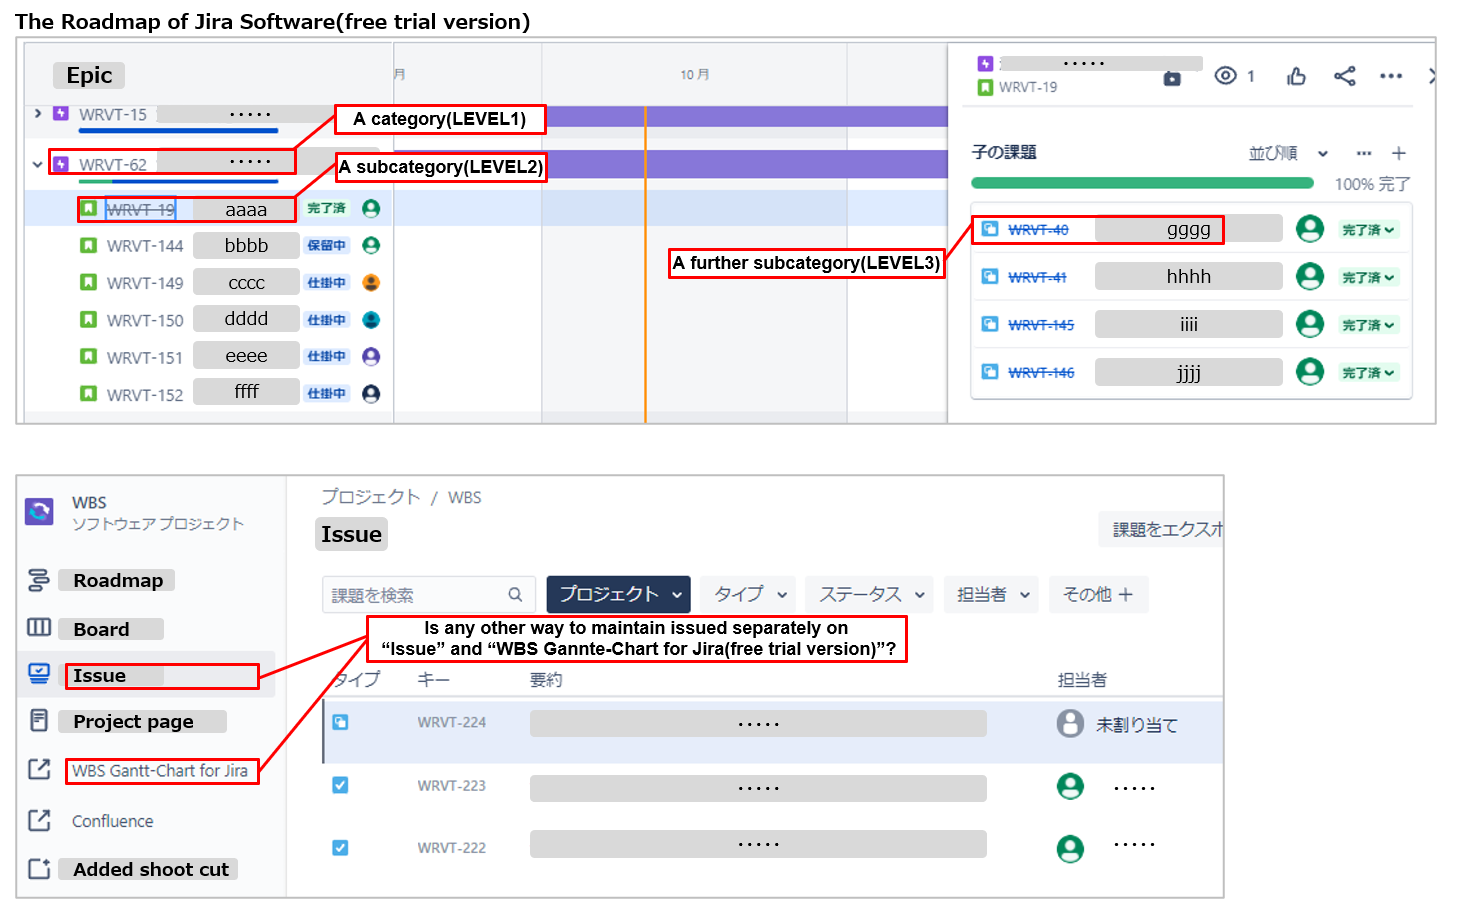
Task: Add a child issue with the plus icon
Action: coord(1399,153)
